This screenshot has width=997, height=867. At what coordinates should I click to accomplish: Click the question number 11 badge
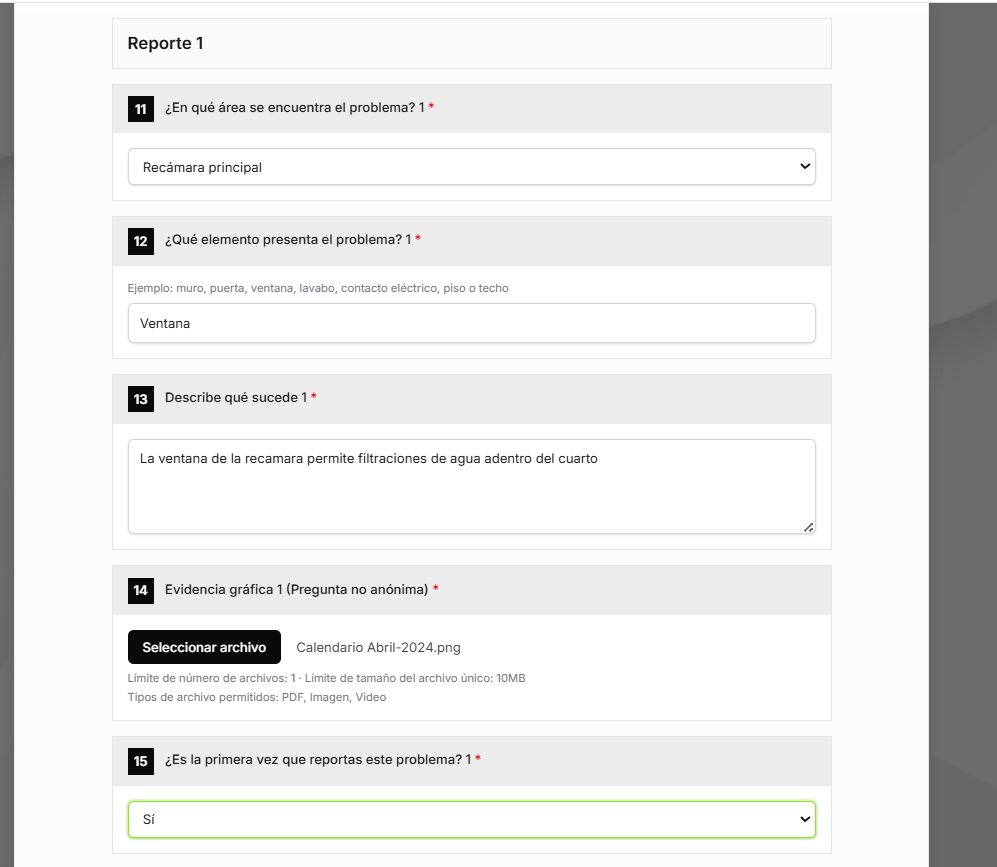click(141, 109)
